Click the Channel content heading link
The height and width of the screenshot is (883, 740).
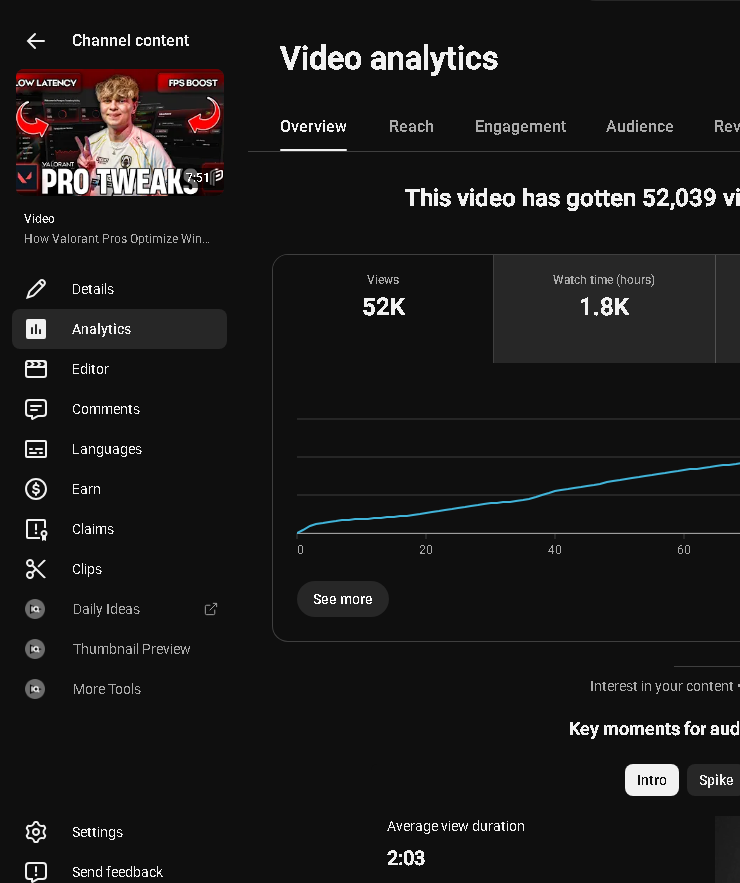pos(131,41)
